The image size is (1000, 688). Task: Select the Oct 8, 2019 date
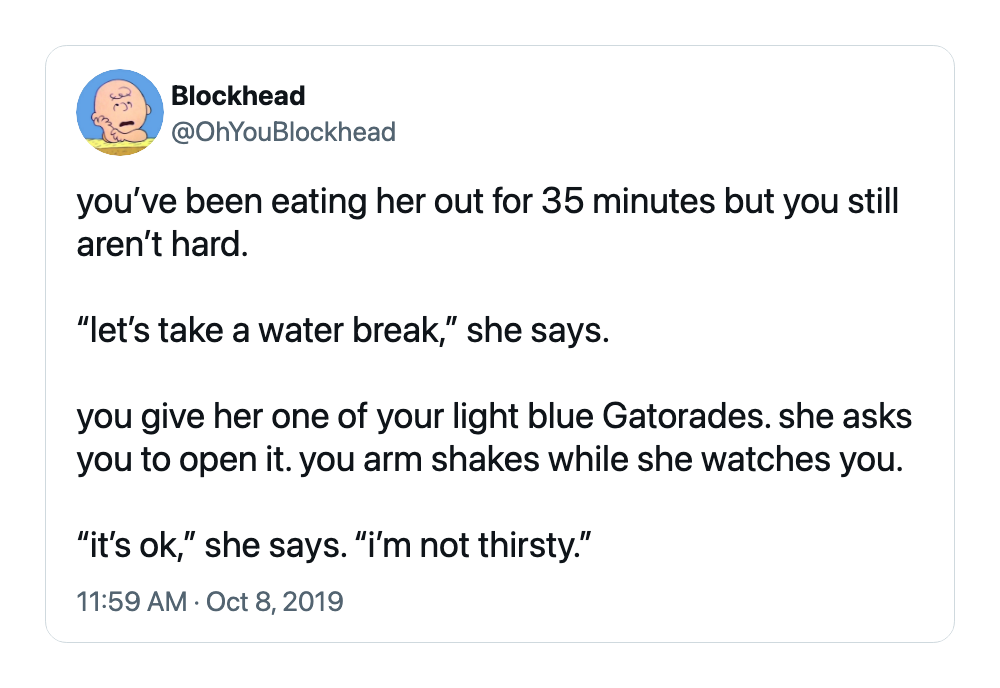(x=275, y=601)
